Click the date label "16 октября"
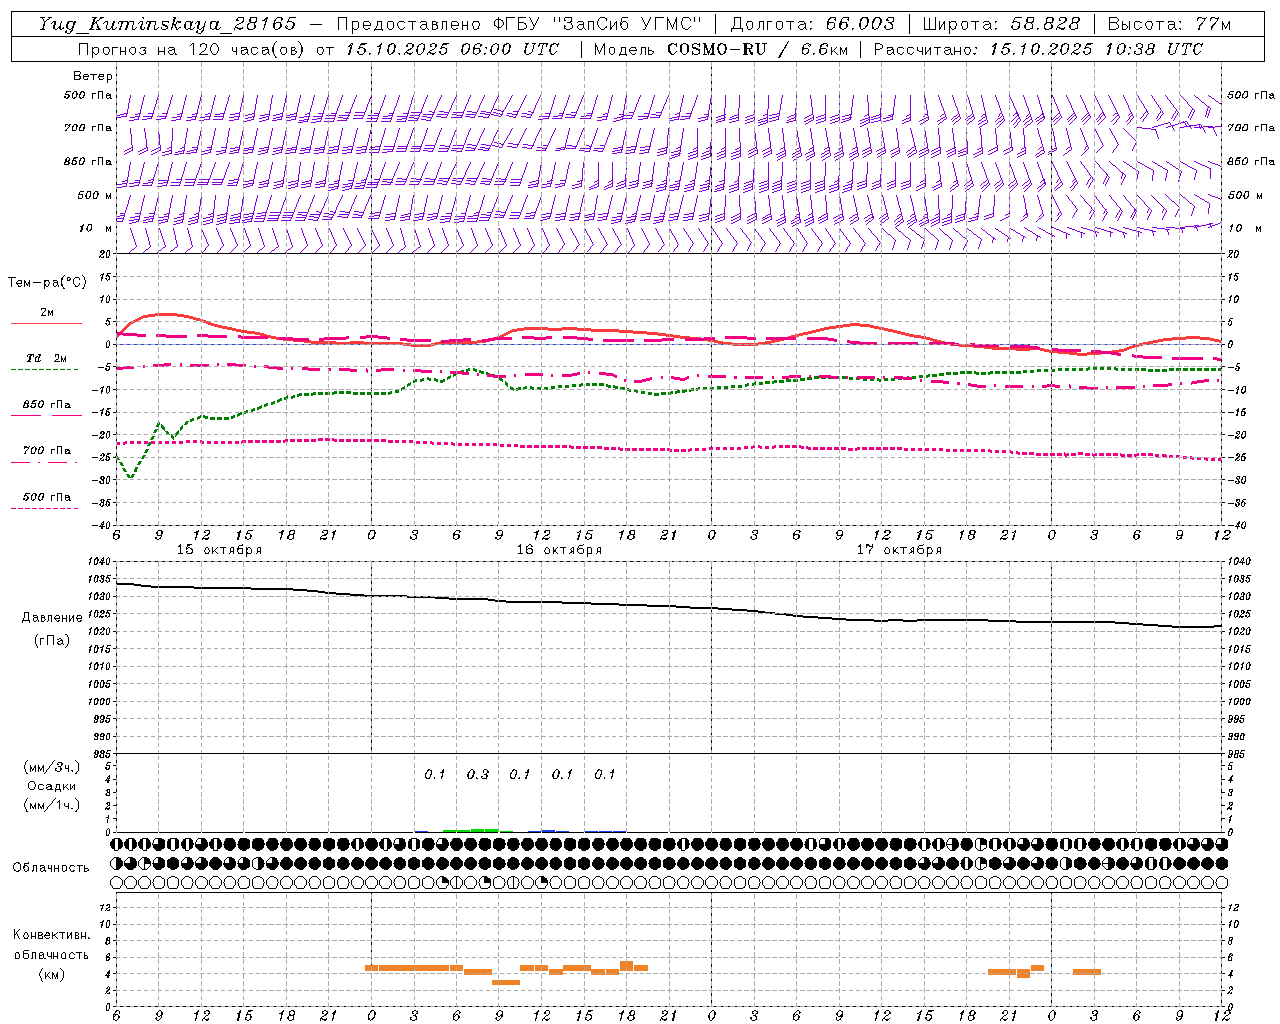Screen dimensions: 1280x1024 tap(559, 550)
